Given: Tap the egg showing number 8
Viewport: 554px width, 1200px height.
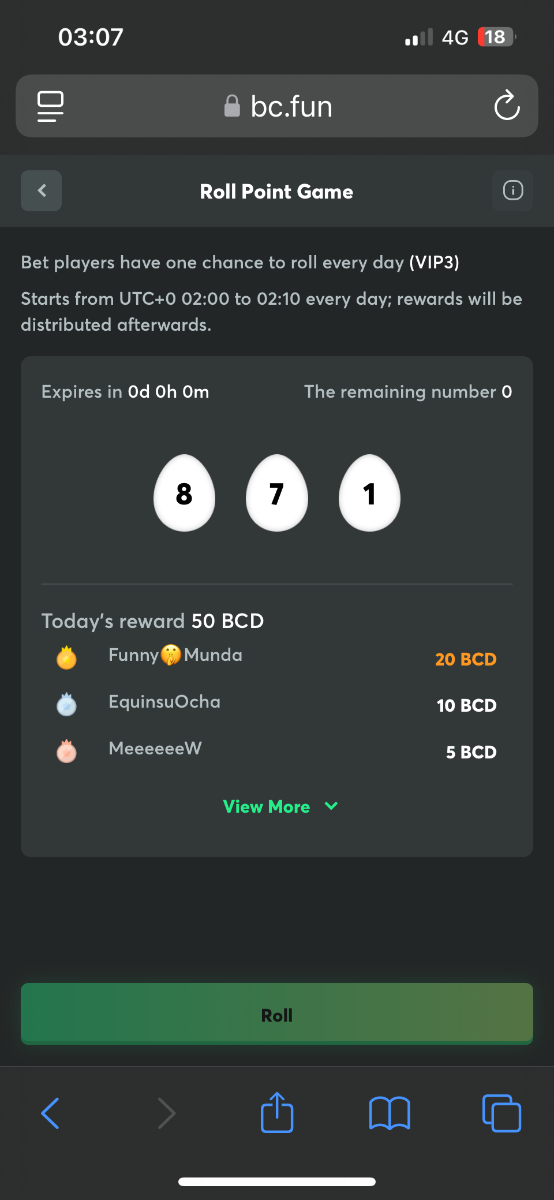Looking at the screenshot, I should tap(184, 494).
